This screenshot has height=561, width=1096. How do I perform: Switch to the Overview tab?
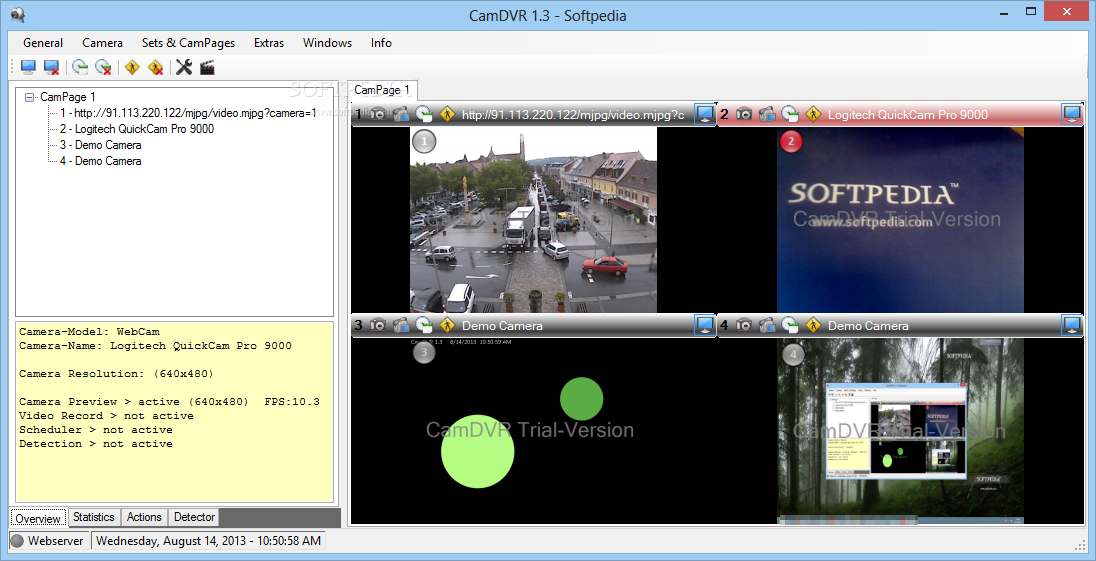coord(38,518)
